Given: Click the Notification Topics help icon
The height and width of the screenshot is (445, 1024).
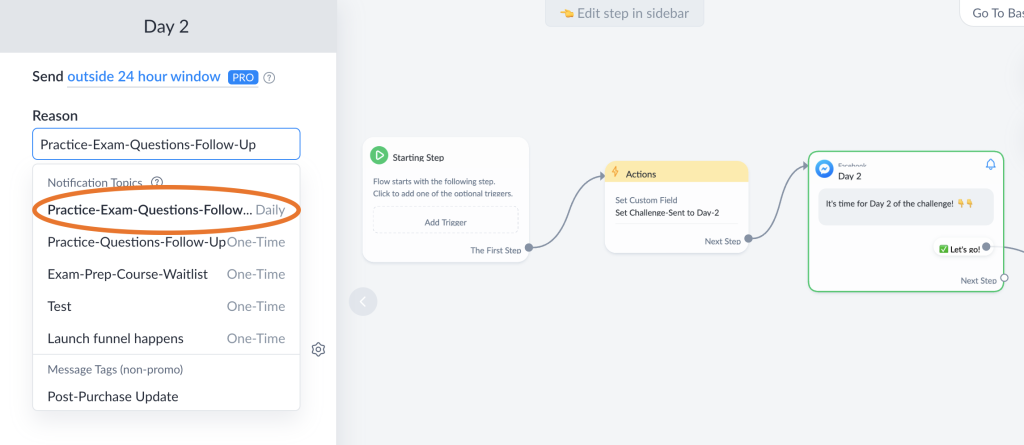Looking at the screenshot, I should click(157, 182).
